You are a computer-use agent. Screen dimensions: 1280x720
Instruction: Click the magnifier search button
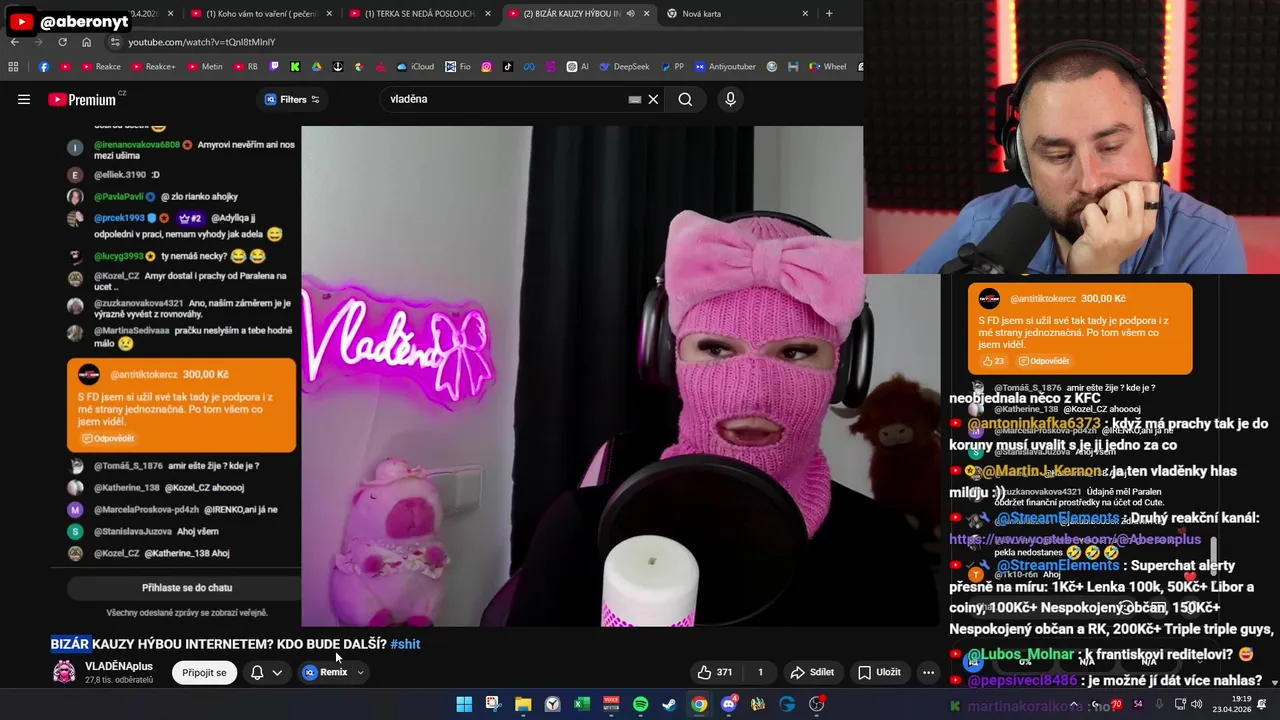685,99
